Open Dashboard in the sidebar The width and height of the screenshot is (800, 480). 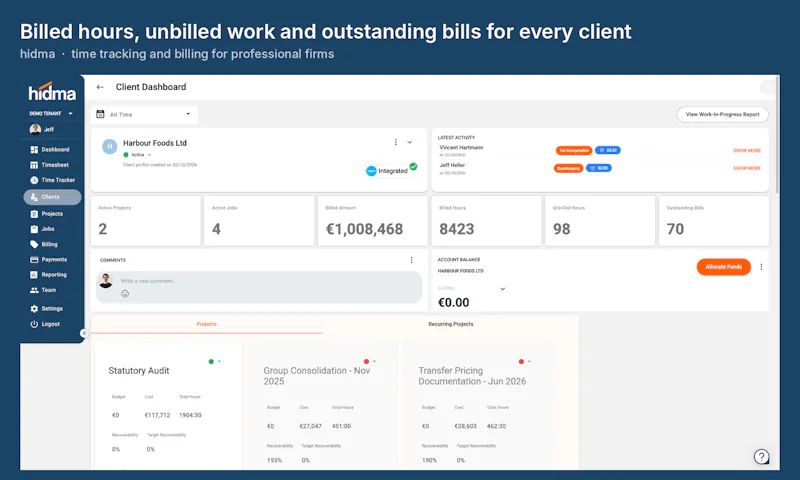point(49,149)
